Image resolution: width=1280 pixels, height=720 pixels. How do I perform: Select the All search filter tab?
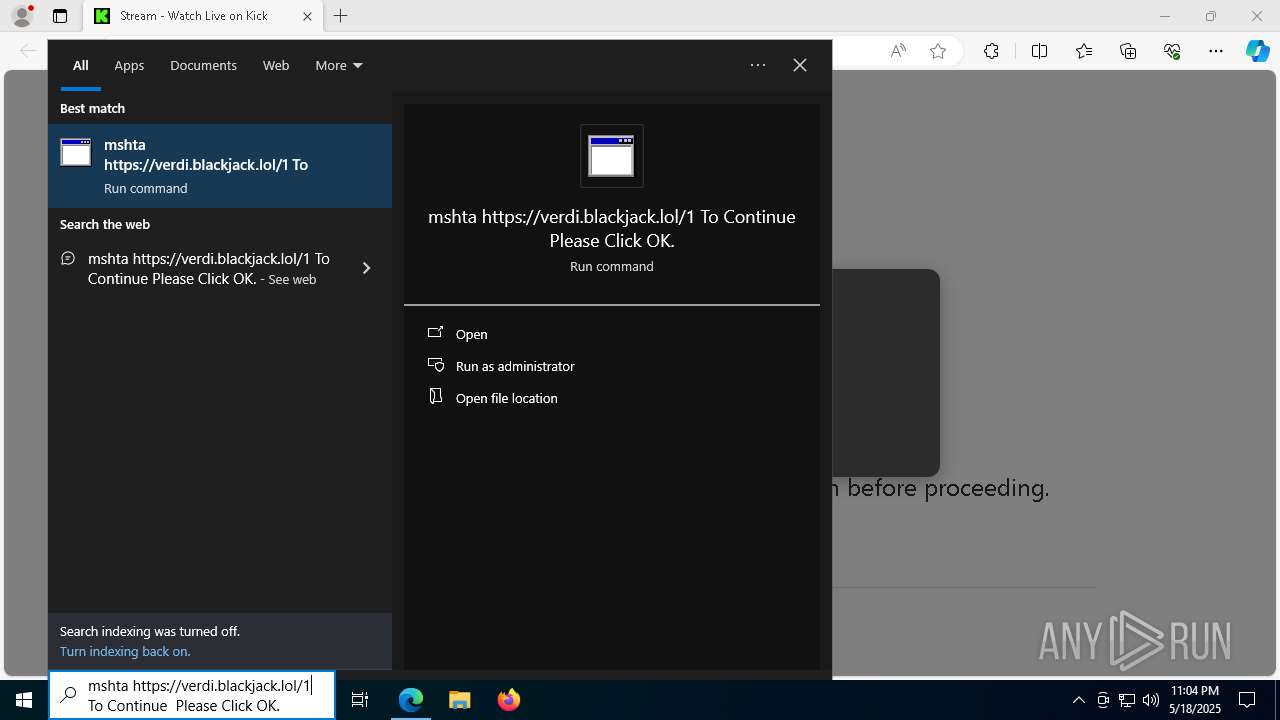(81, 65)
